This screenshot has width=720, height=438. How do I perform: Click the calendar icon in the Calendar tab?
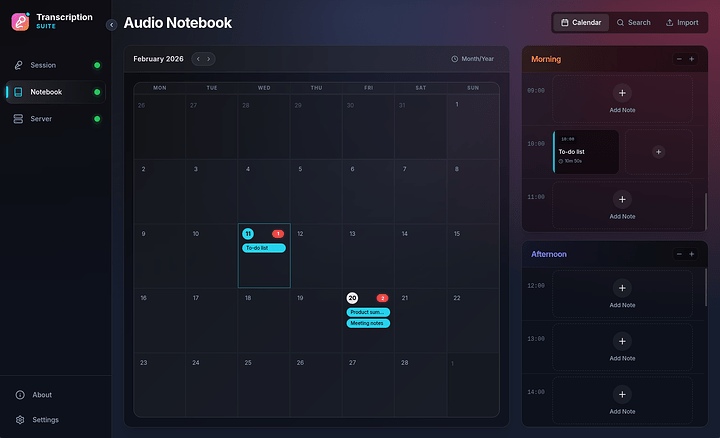(x=564, y=22)
